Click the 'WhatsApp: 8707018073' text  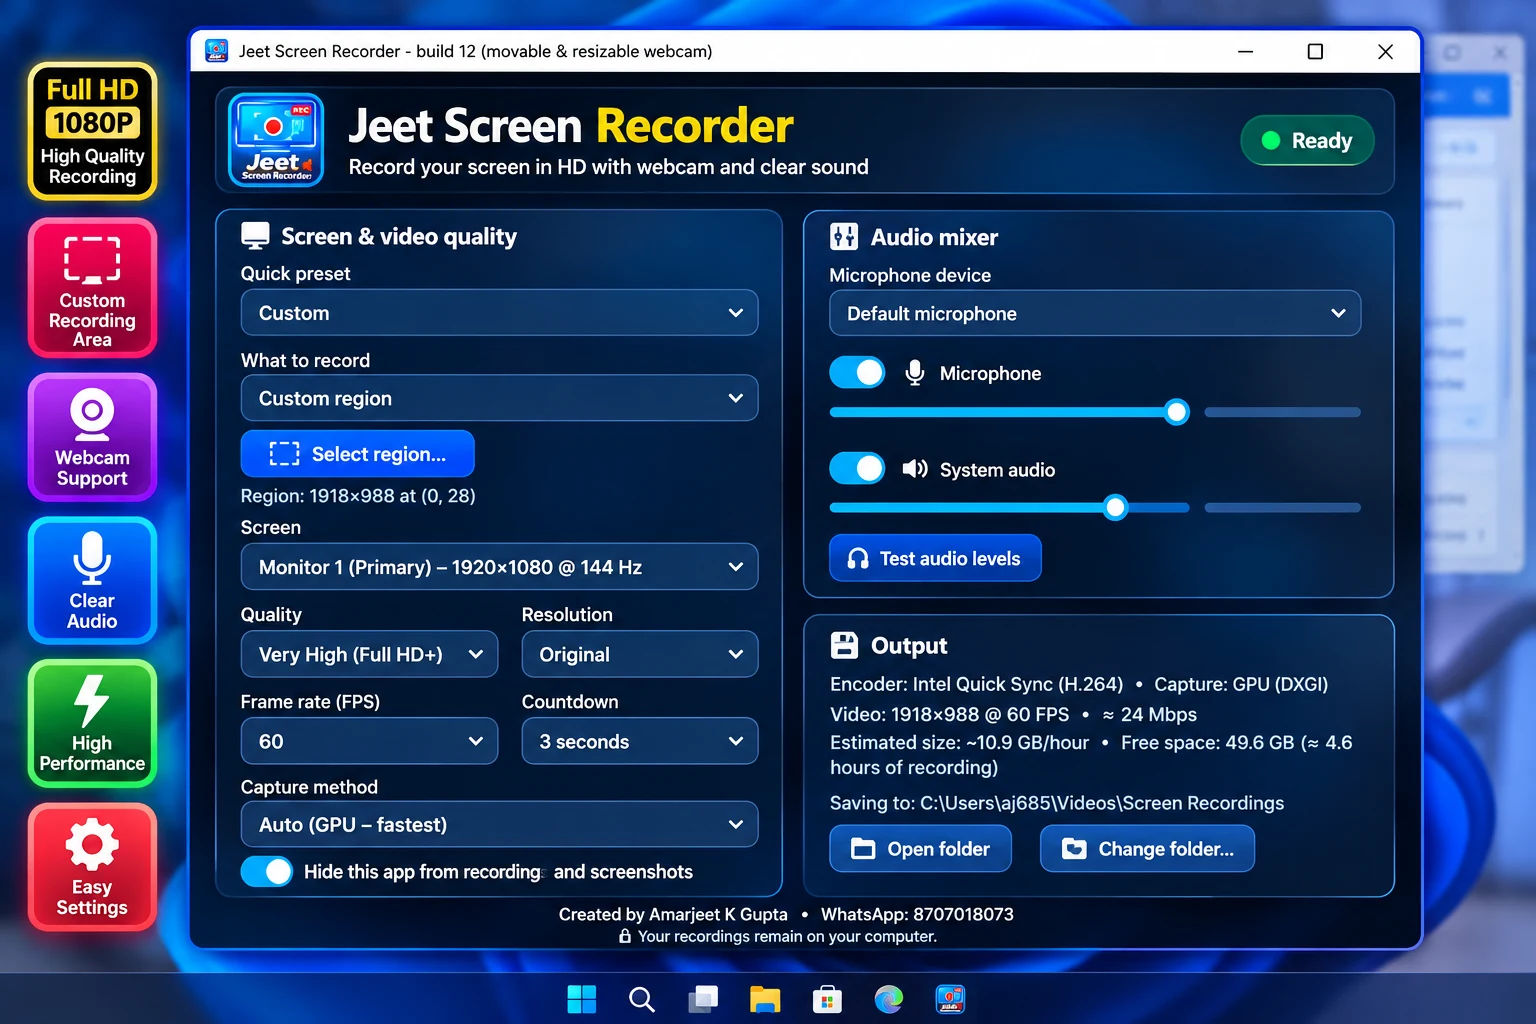pyautogui.click(x=917, y=914)
